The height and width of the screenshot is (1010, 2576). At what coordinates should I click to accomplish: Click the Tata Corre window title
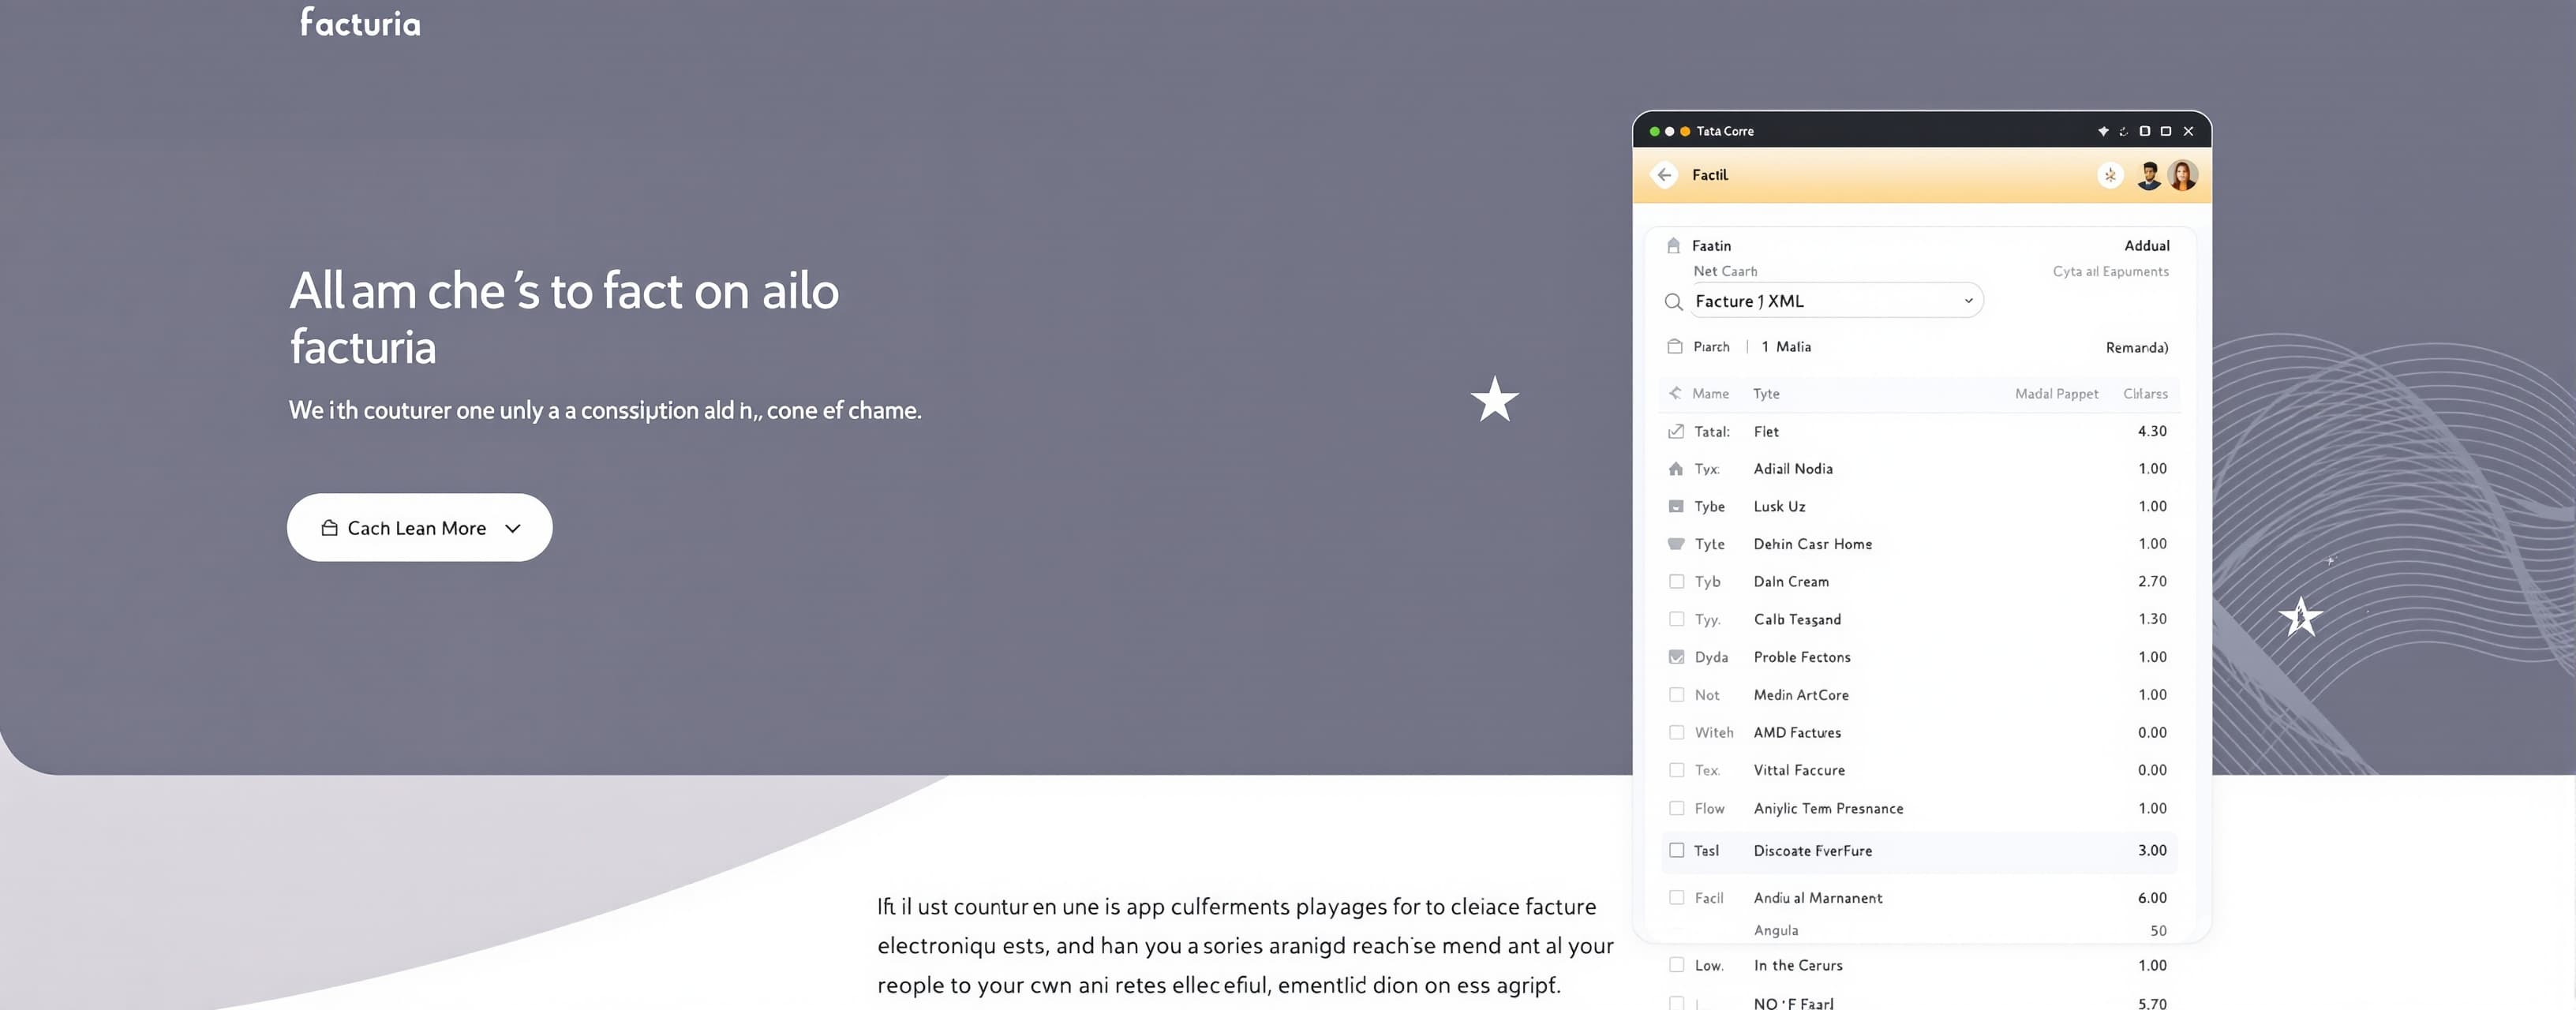(1724, 131)
